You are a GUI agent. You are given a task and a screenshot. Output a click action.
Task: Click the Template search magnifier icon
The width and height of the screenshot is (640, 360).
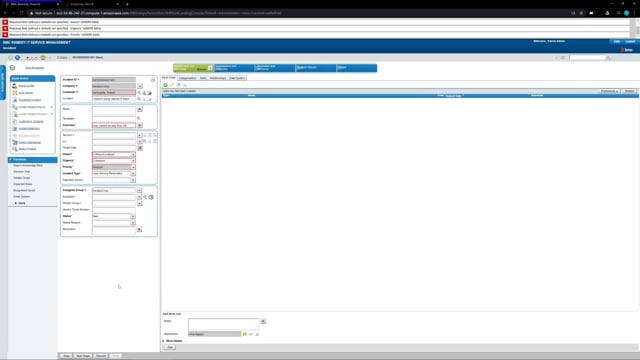(139, 118)
